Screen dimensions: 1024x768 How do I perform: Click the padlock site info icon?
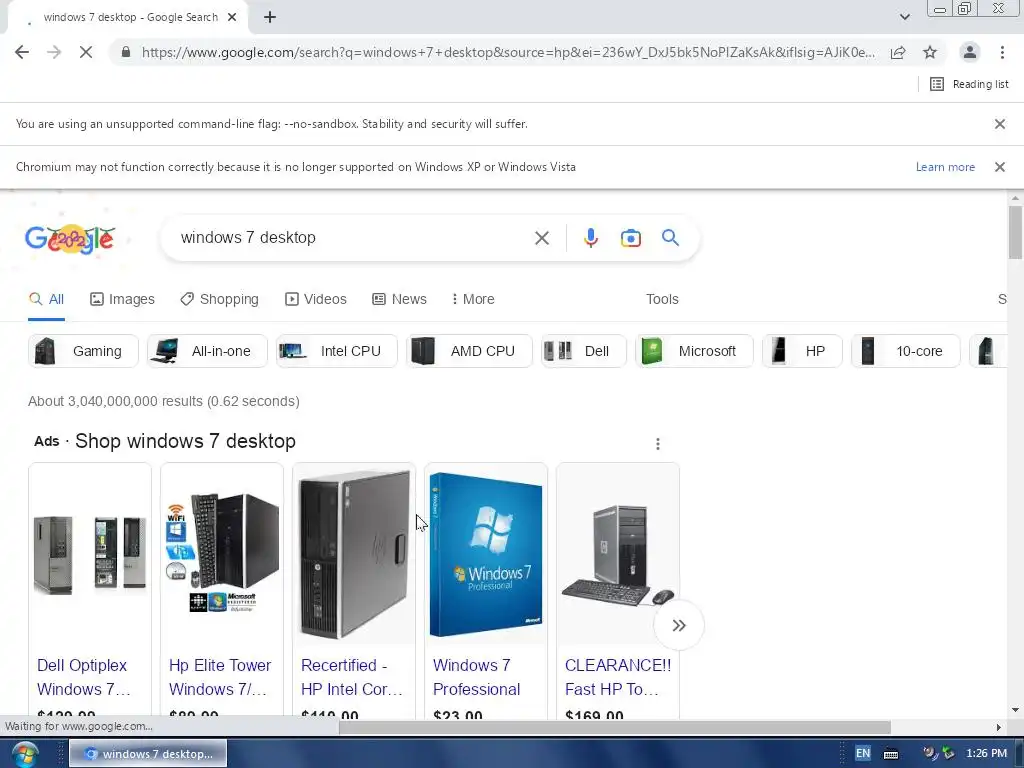click(126, 52)
